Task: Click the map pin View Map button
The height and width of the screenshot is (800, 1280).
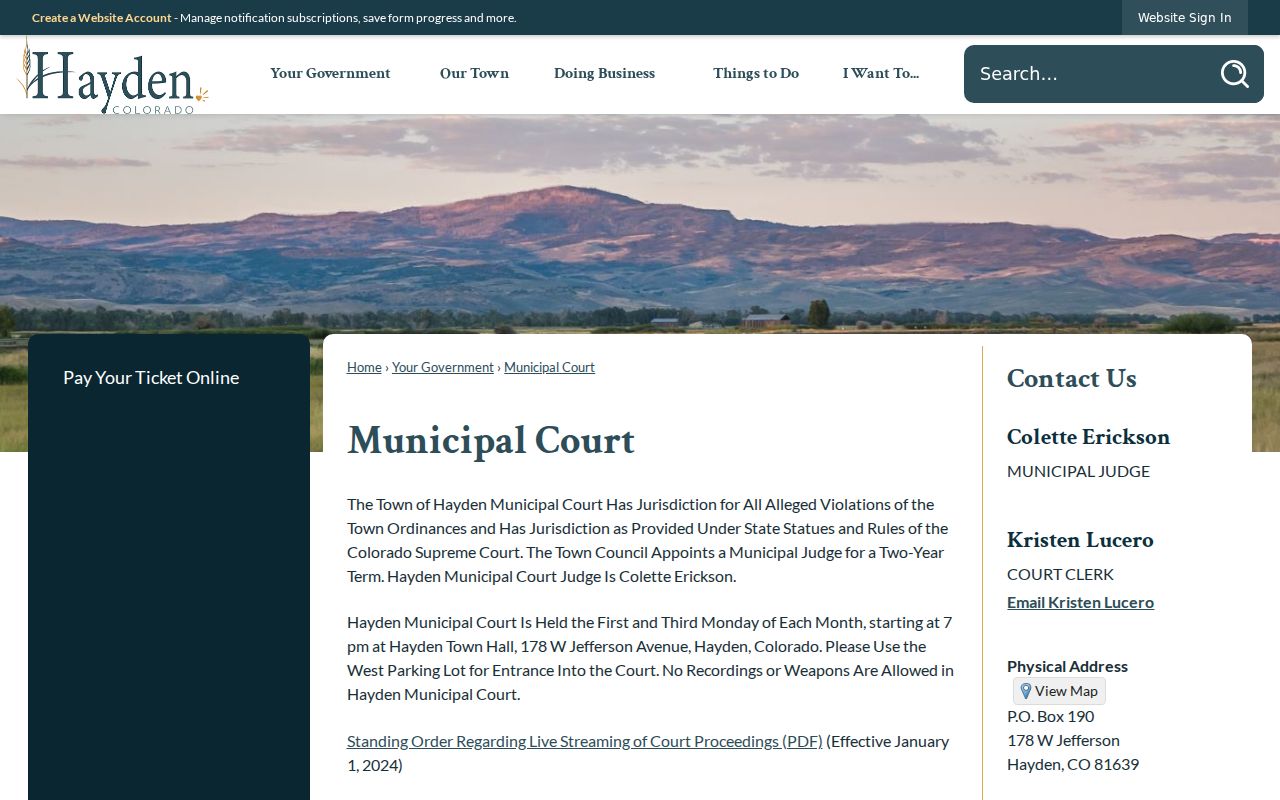Action: (x=1059, y=691)
